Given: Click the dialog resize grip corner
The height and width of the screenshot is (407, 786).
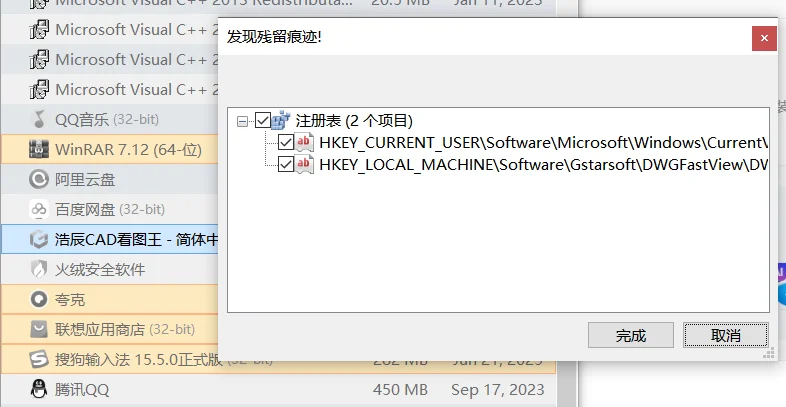Looking at the screenshot, I should [768, 354].
